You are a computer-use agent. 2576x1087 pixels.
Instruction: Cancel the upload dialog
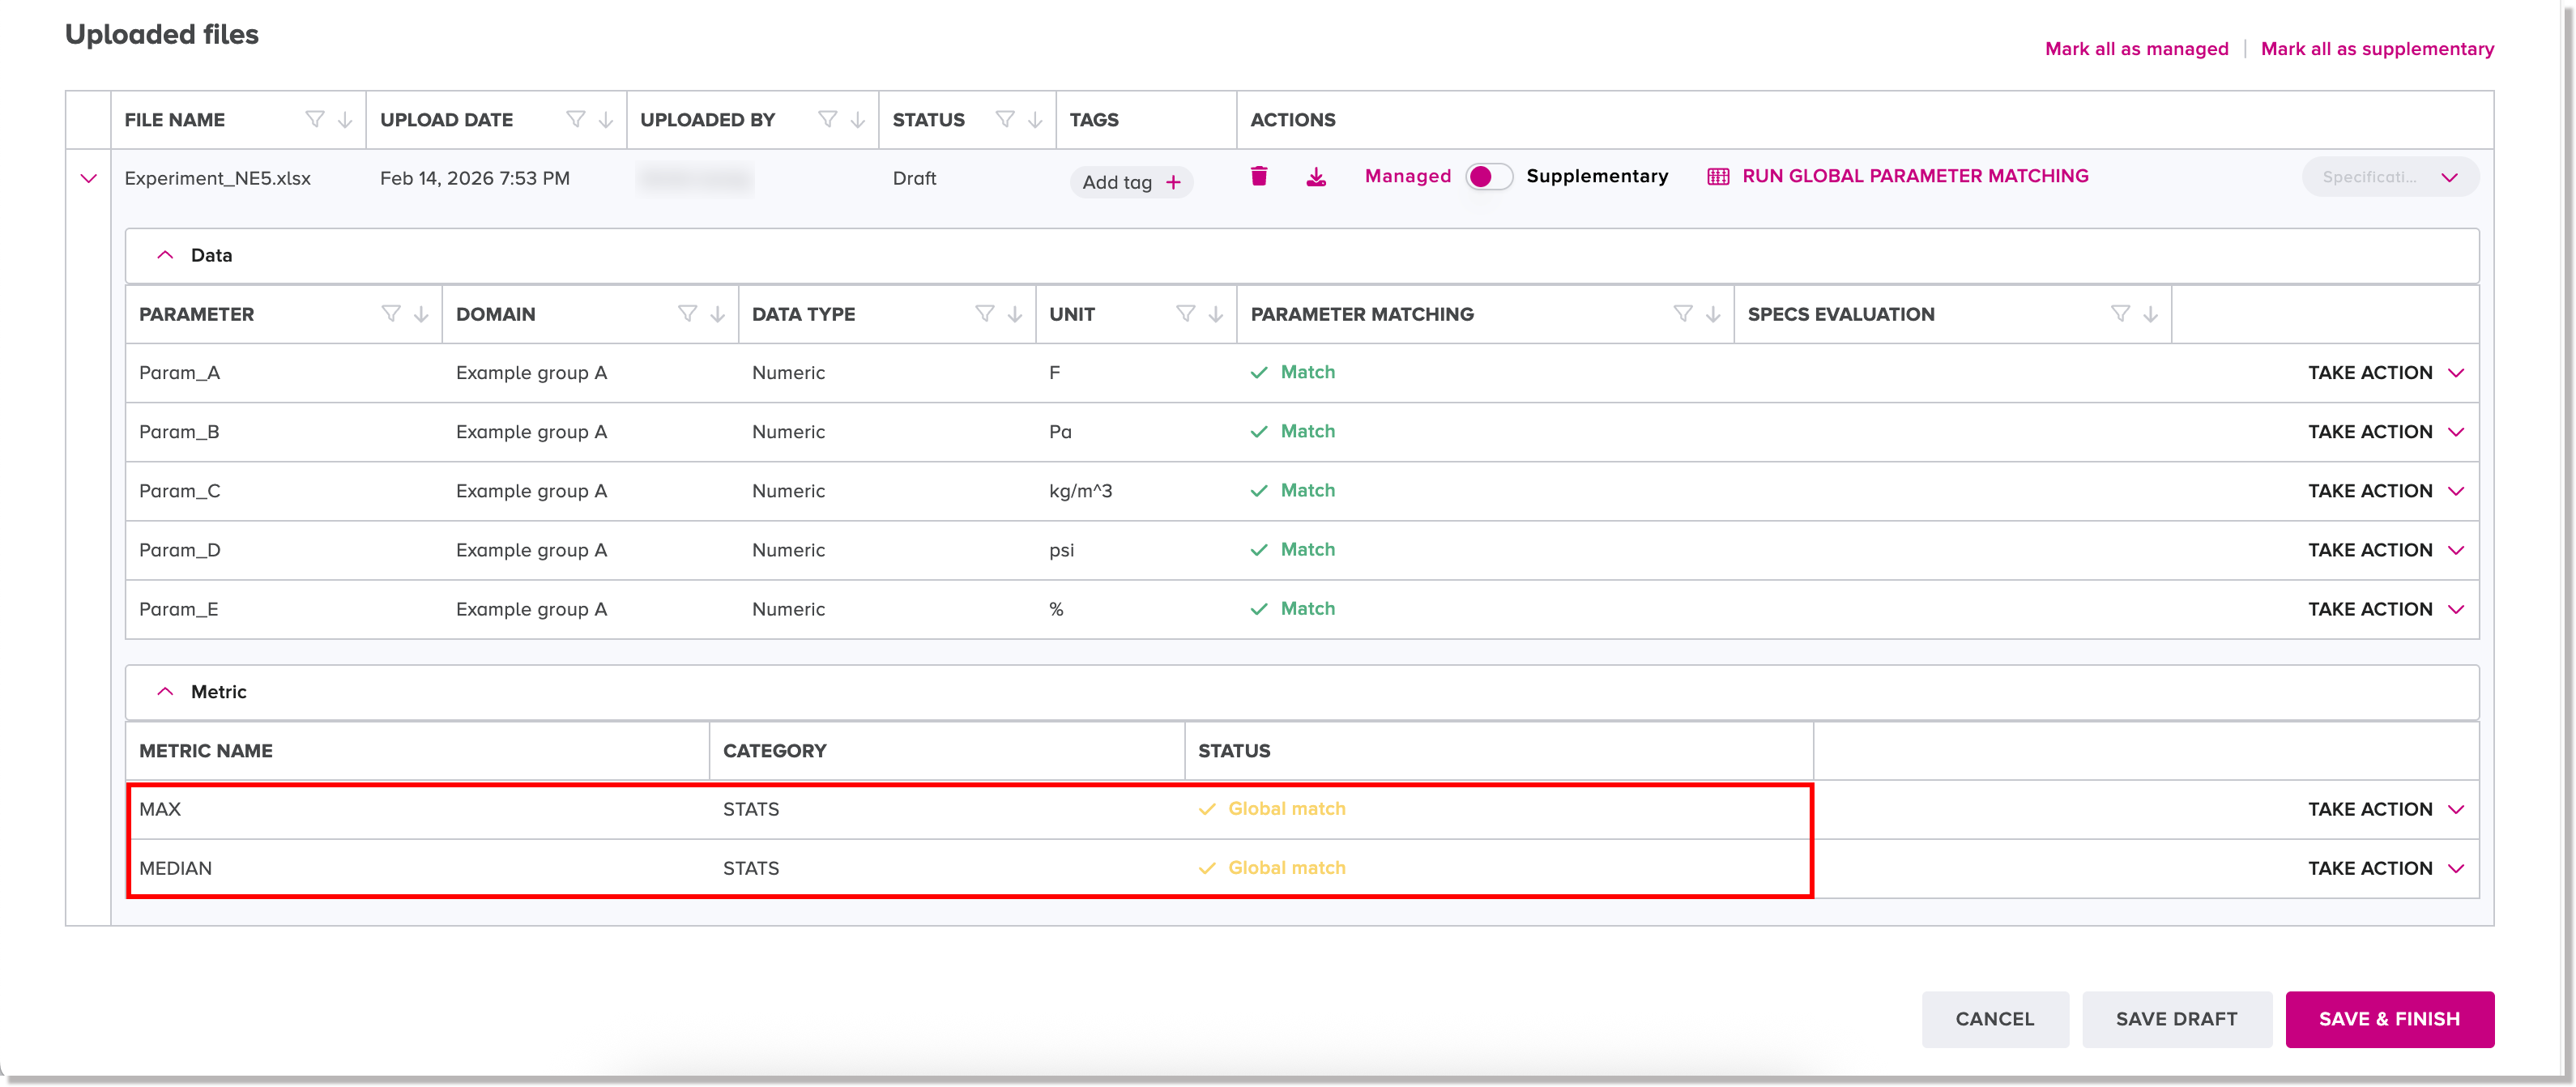[1995, 1019]
